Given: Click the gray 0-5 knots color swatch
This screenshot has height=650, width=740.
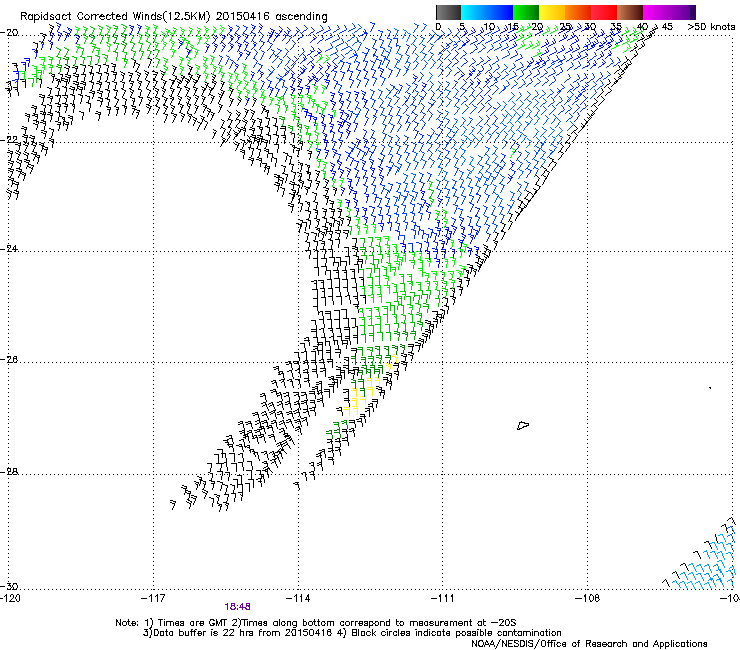Looking at the screenshot, I should [x=448, y=12].
